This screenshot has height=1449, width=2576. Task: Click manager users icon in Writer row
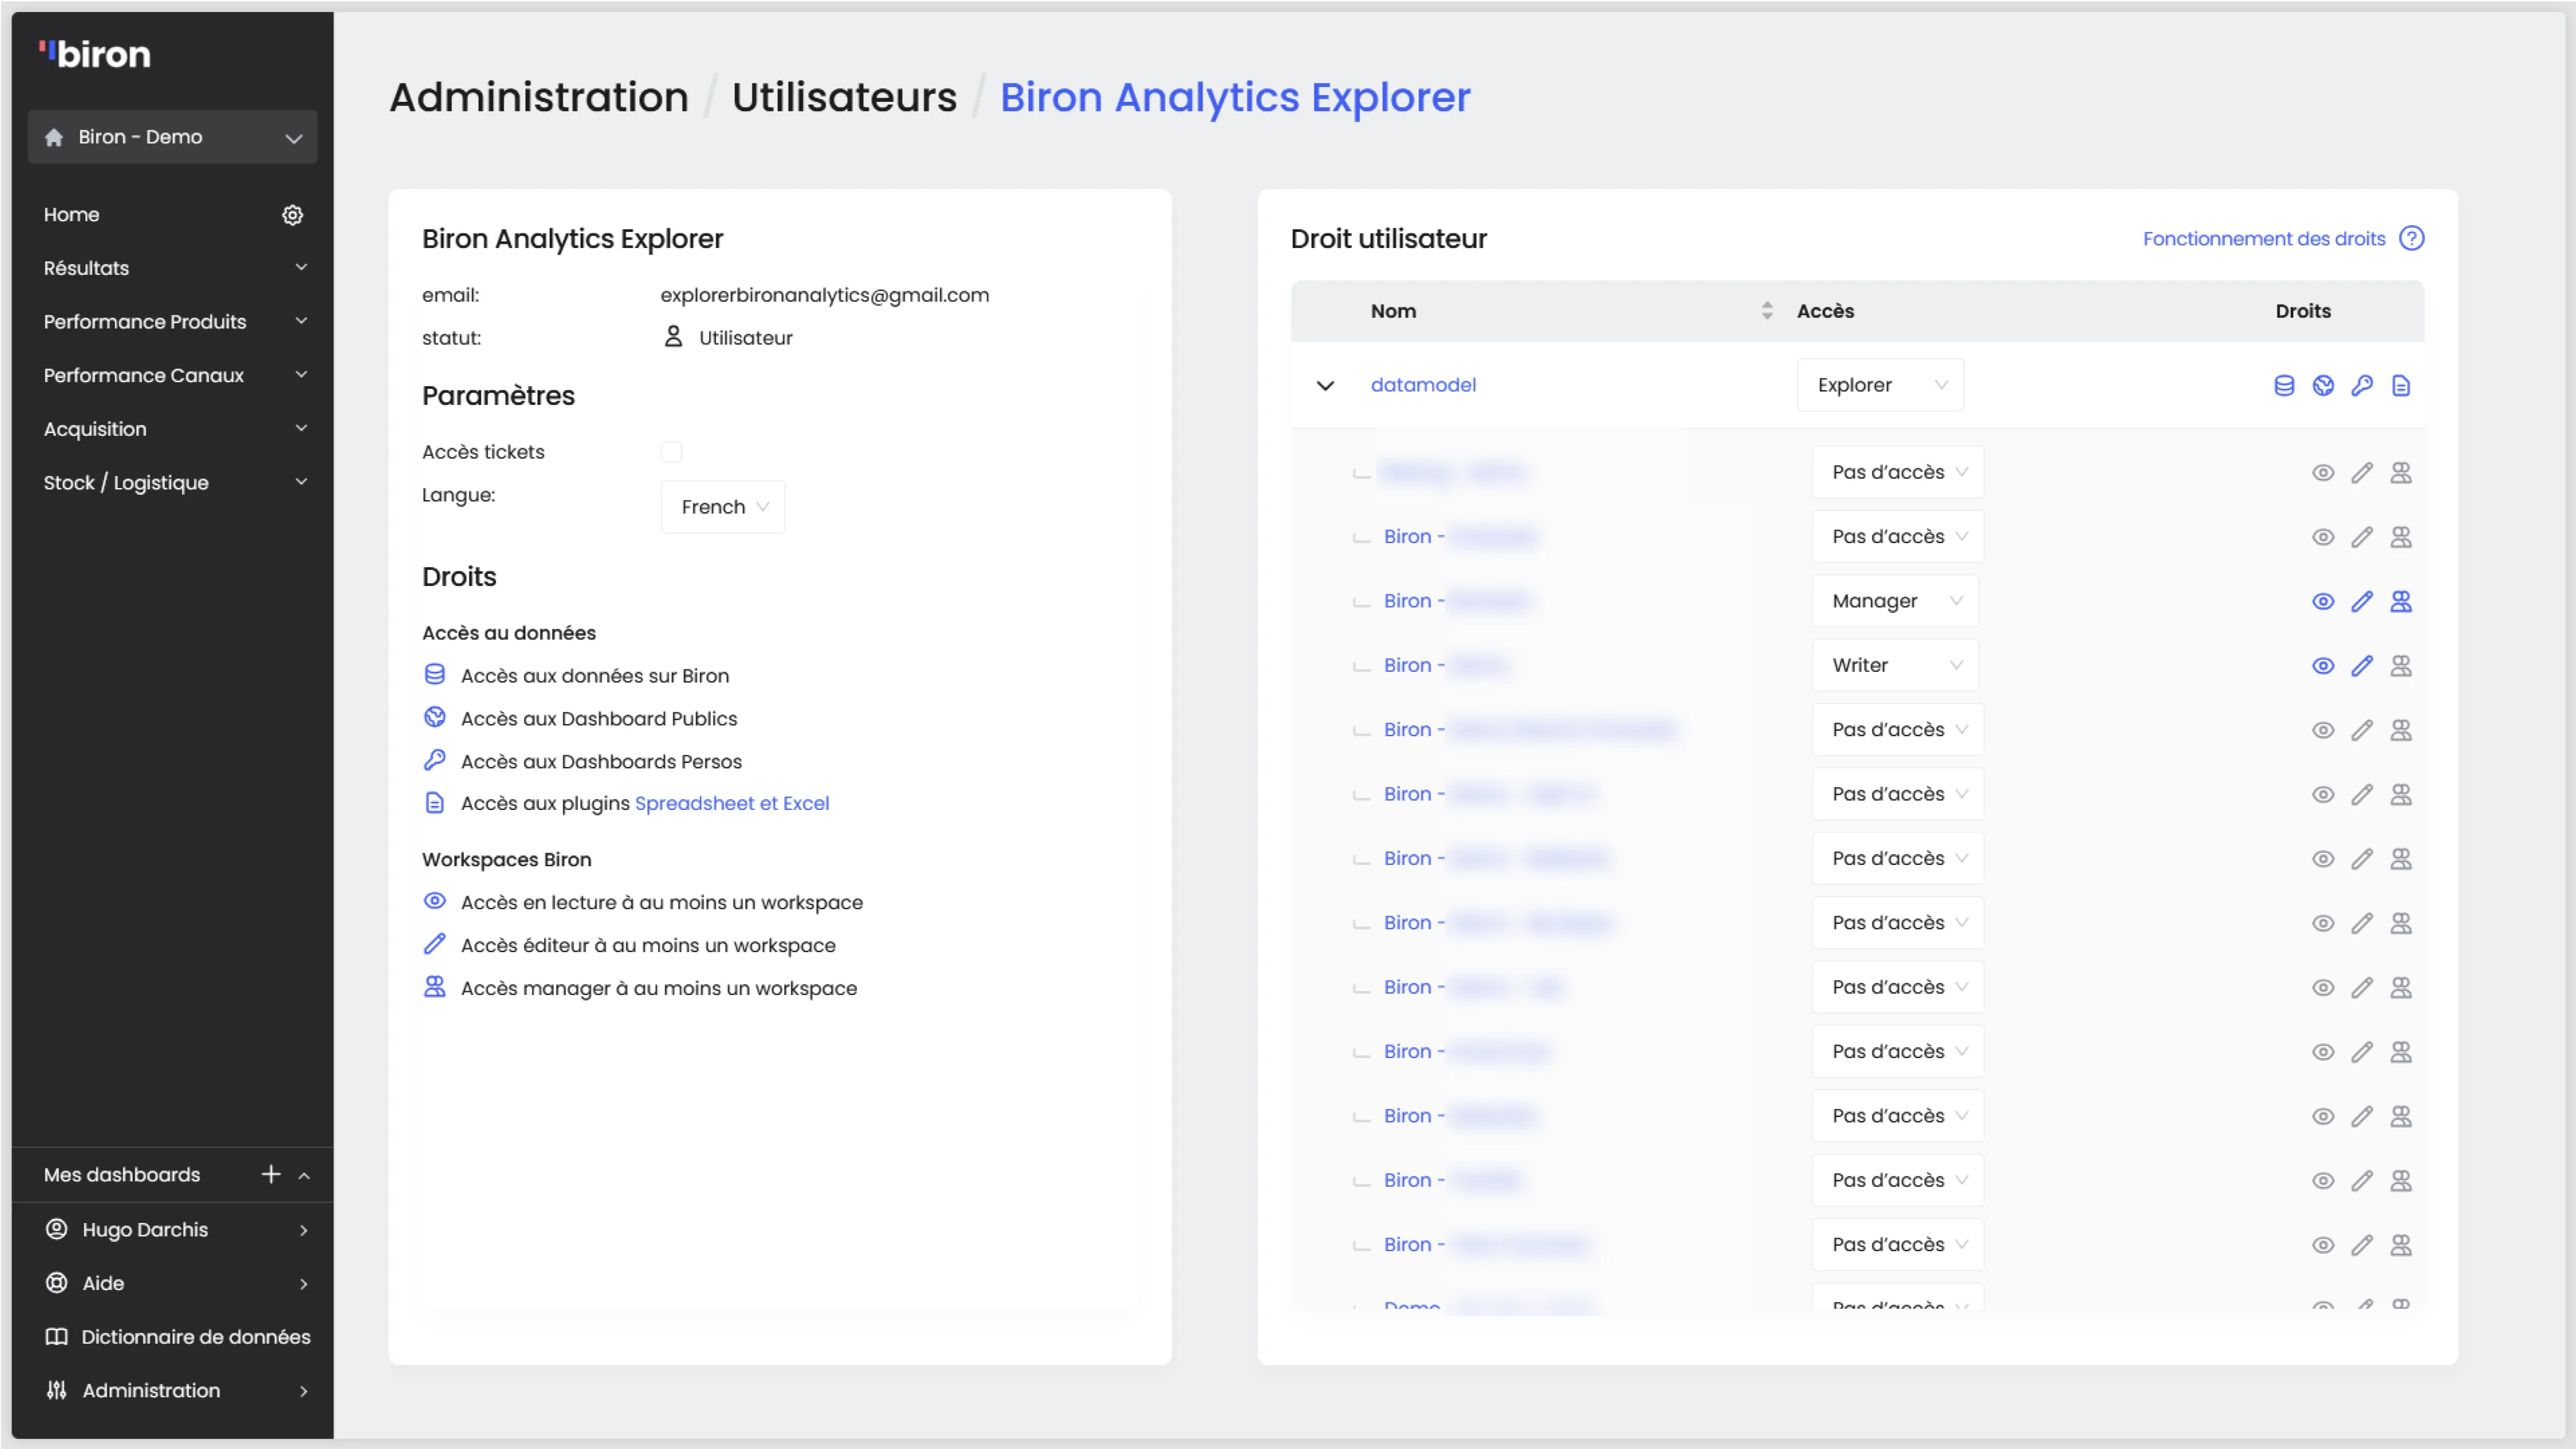pyautogui.click(x=2401, y=666)
